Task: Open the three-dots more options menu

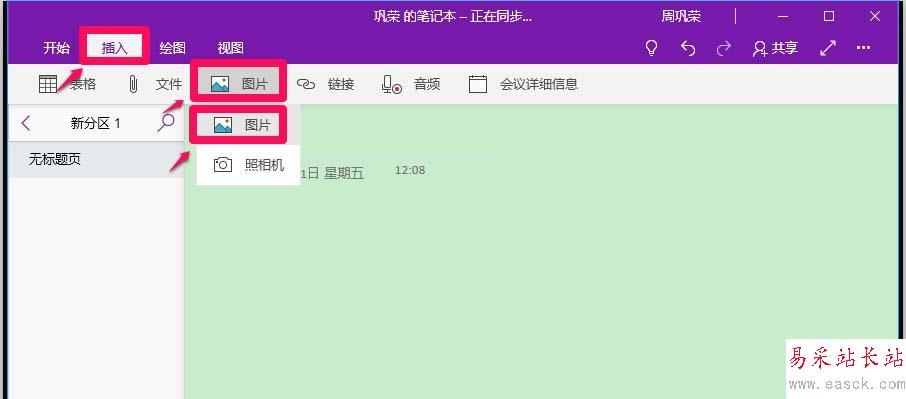Action: click(863, 48)
